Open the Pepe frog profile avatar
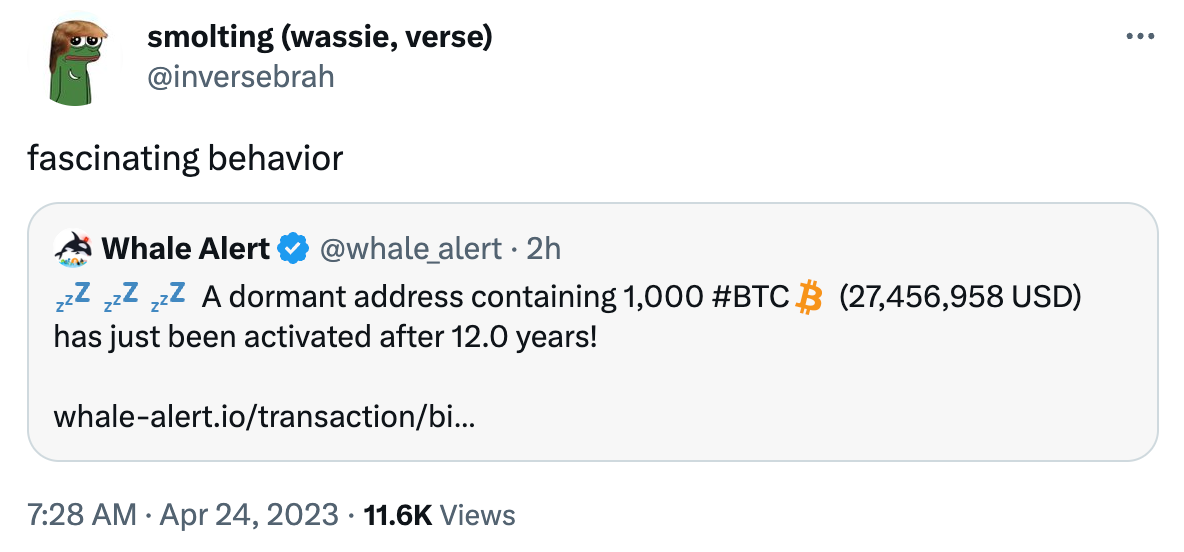The width and height of the screenshot is (1184, 552). [74, 60]
